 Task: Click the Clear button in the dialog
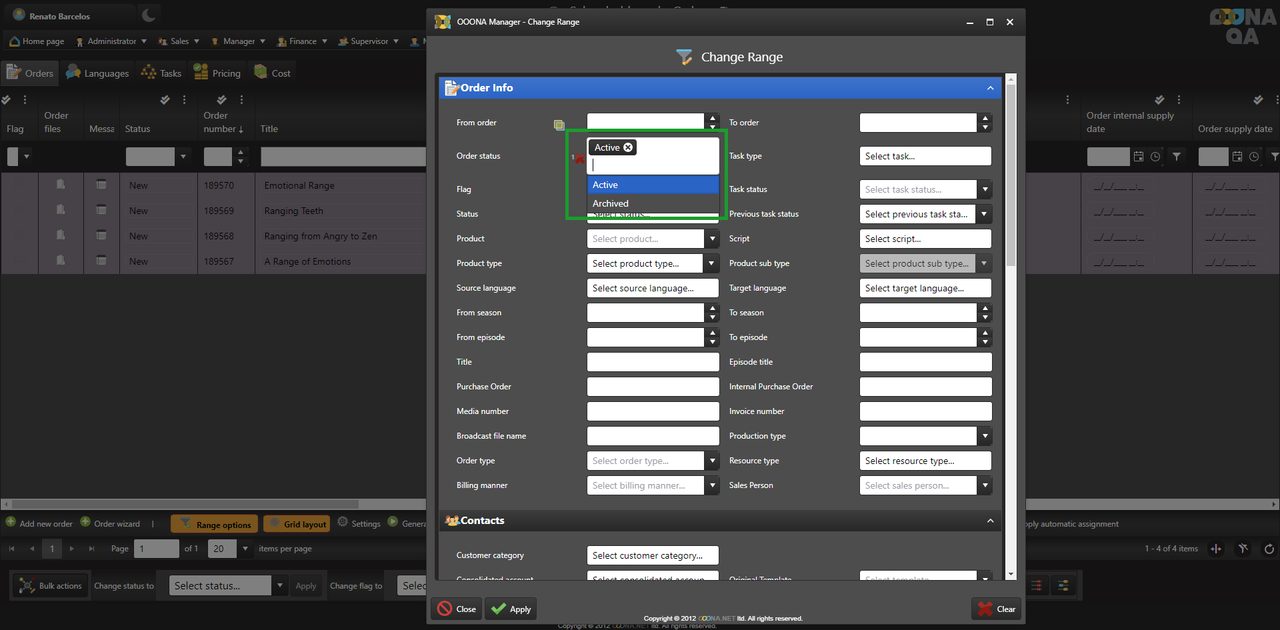(996, 608)
